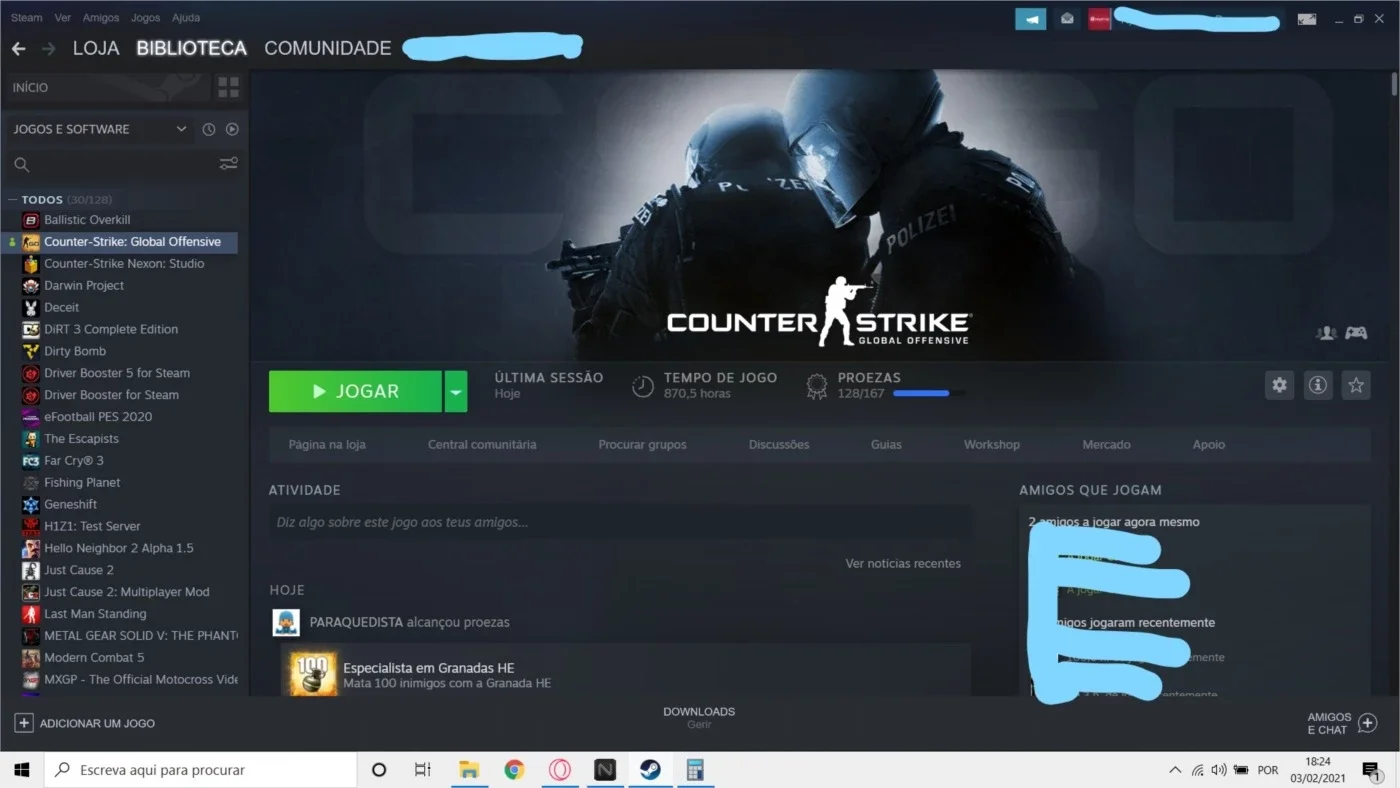This screenshot has width=1400, height=788.
Task: Go to the Loja tab
Action: tap(96, 48)
